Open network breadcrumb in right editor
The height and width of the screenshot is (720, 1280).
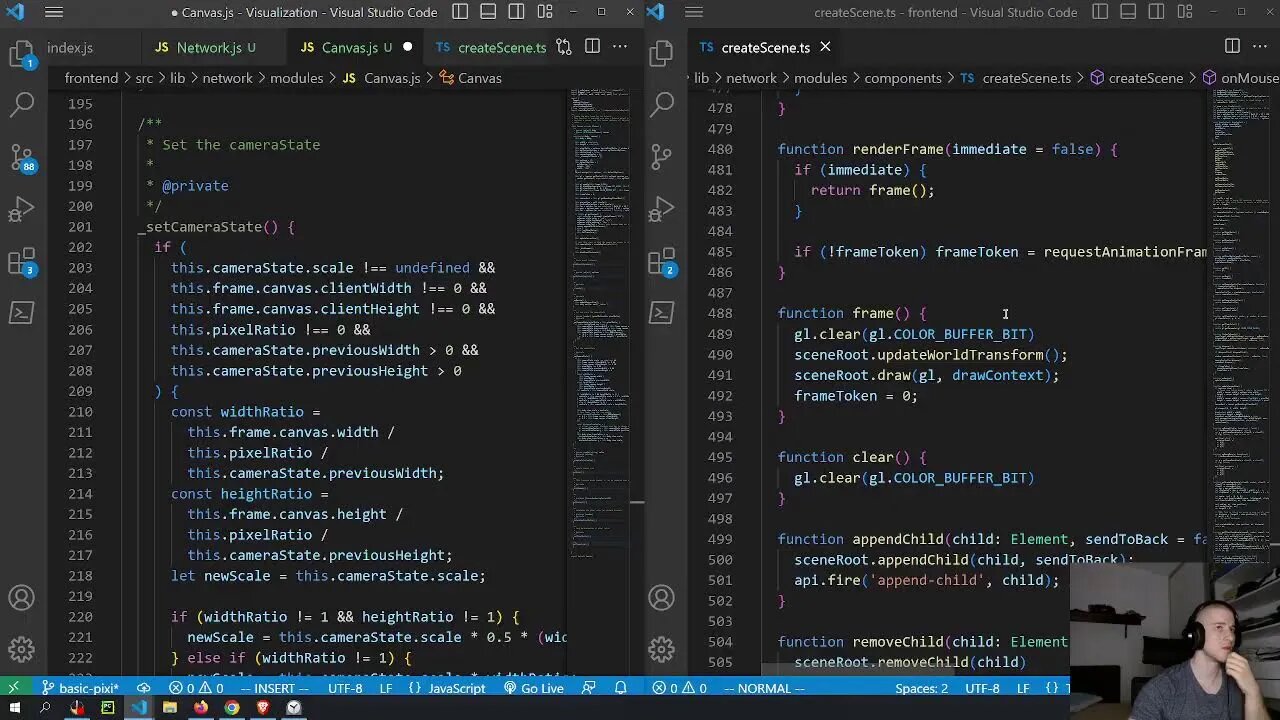click(751, 78)
